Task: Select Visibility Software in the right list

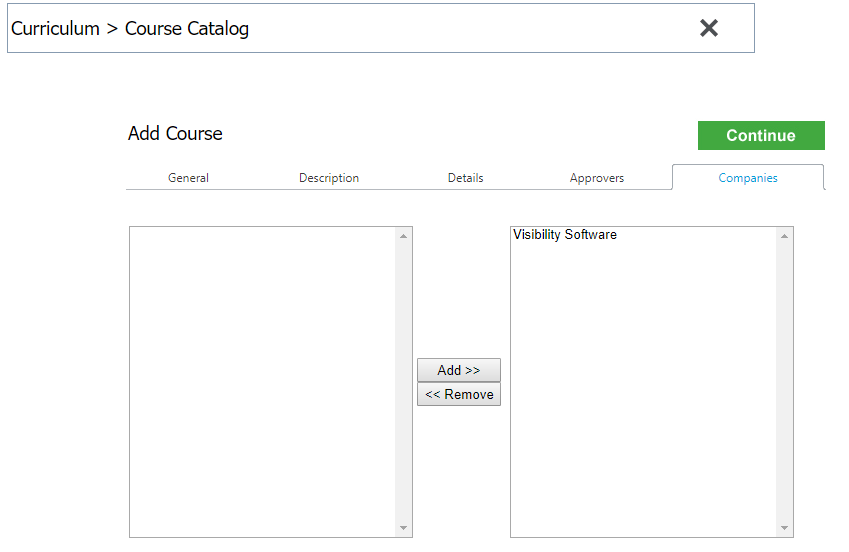Action: coord(565,235)
